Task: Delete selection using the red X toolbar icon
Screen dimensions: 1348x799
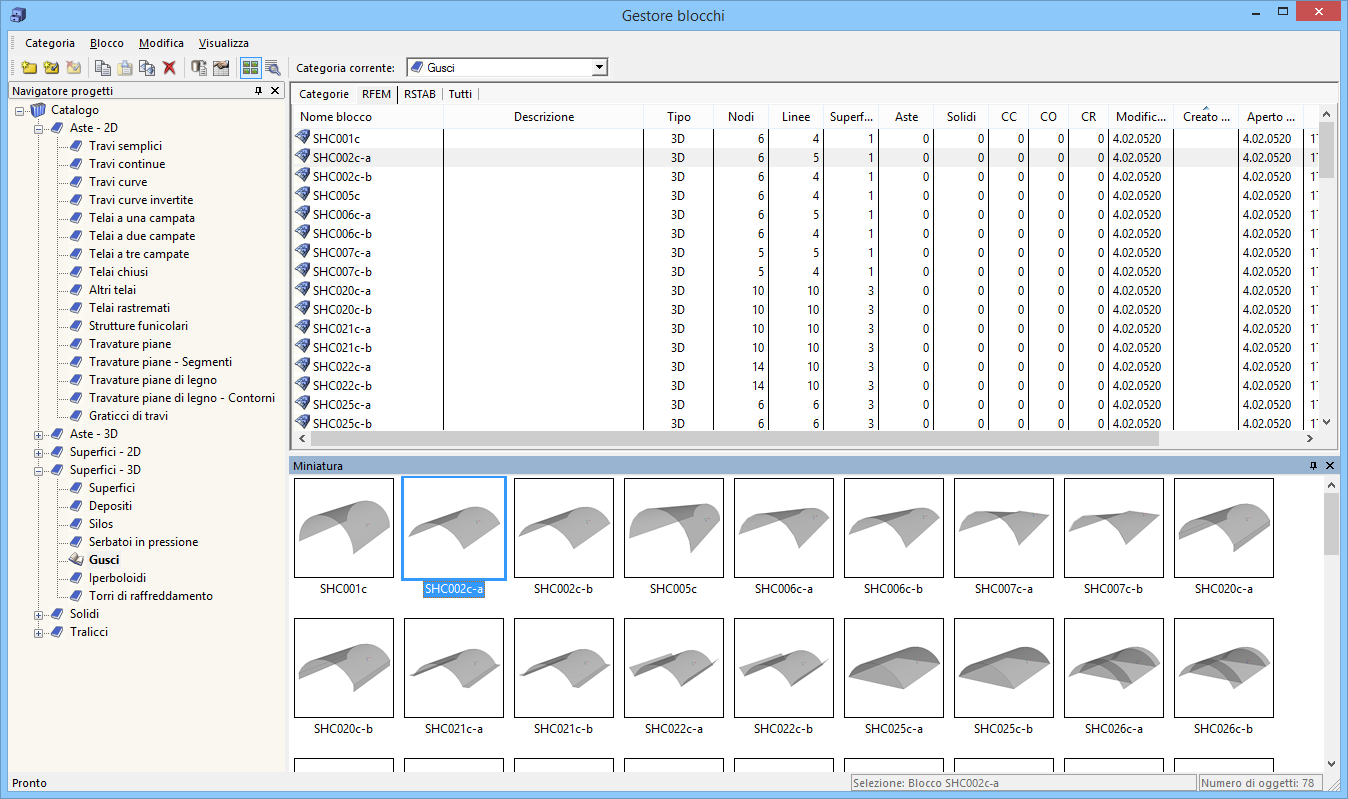Action: [169, 67]
